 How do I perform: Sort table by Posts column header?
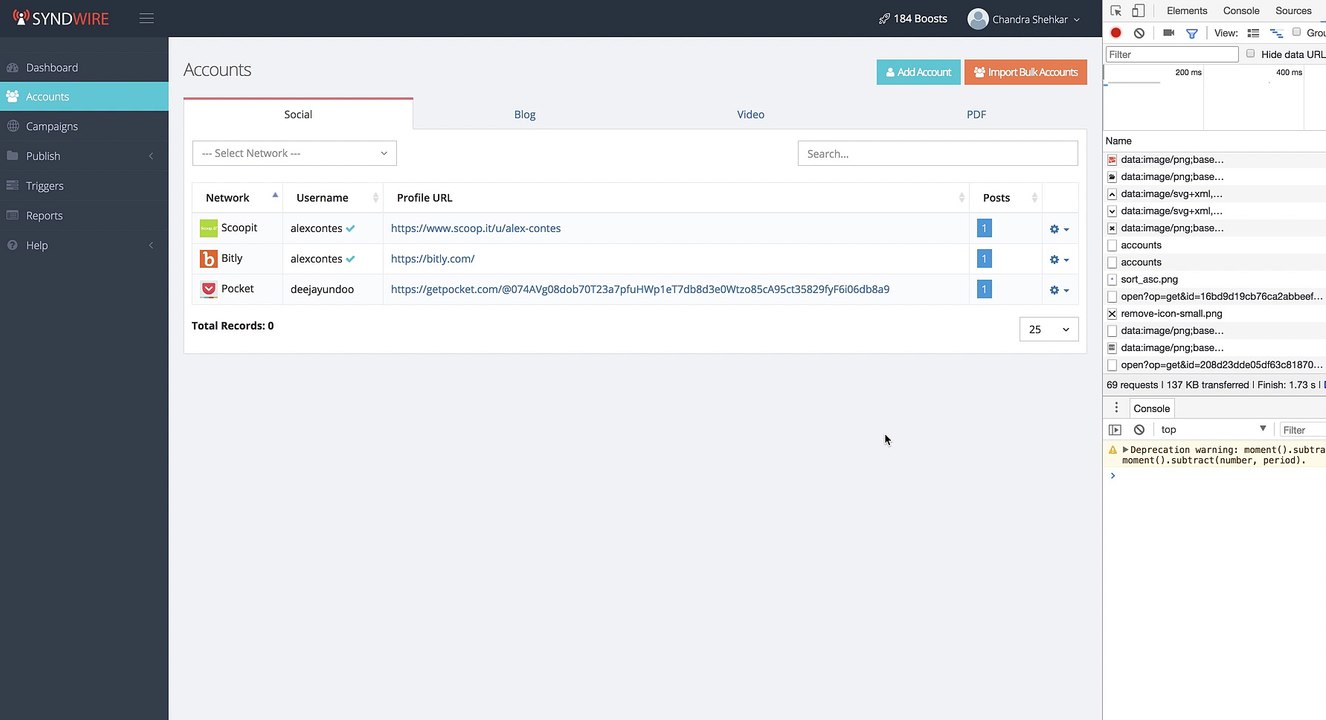click(1006, 198)
